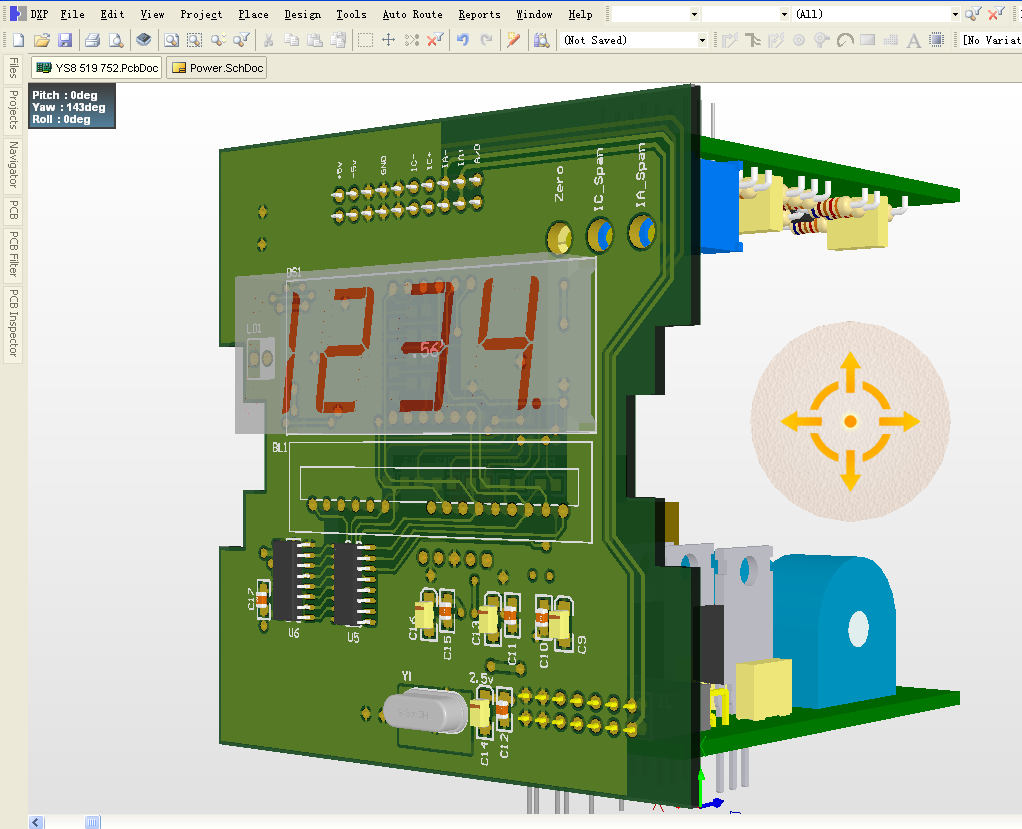Place a component using the chip icon
The image size is (1022, 829).
937,40
